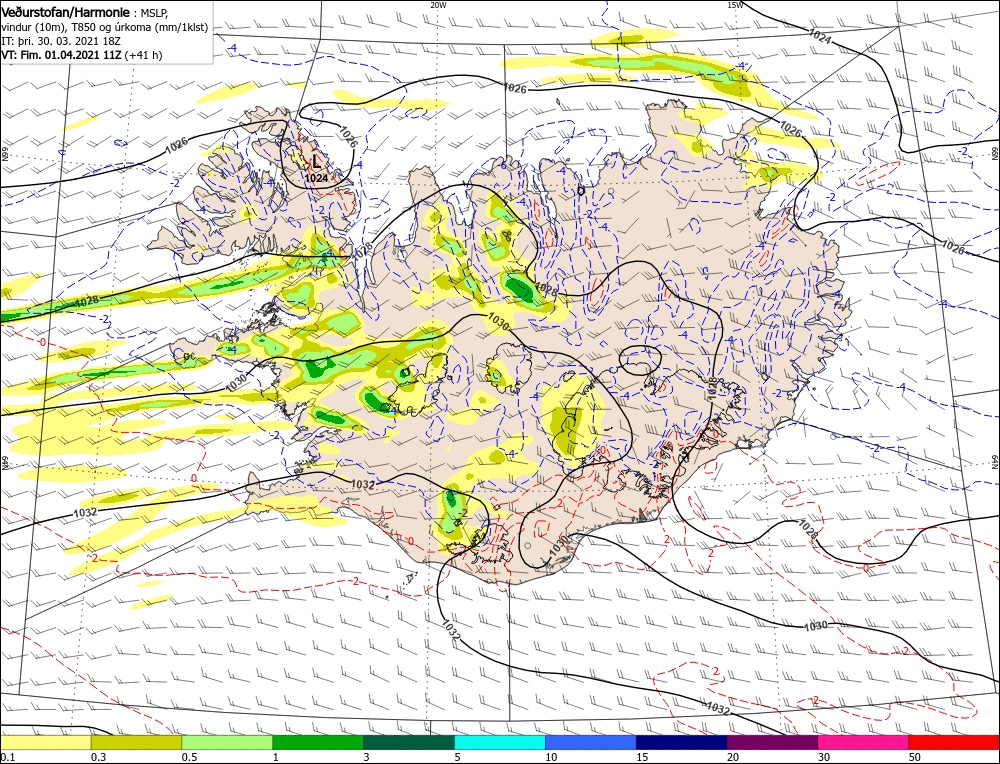Viewport: 1000px width, 764px height.
Task: Click the "T850 og úrkoma (mm/1klst)" text
Action: tap(143, 27)
